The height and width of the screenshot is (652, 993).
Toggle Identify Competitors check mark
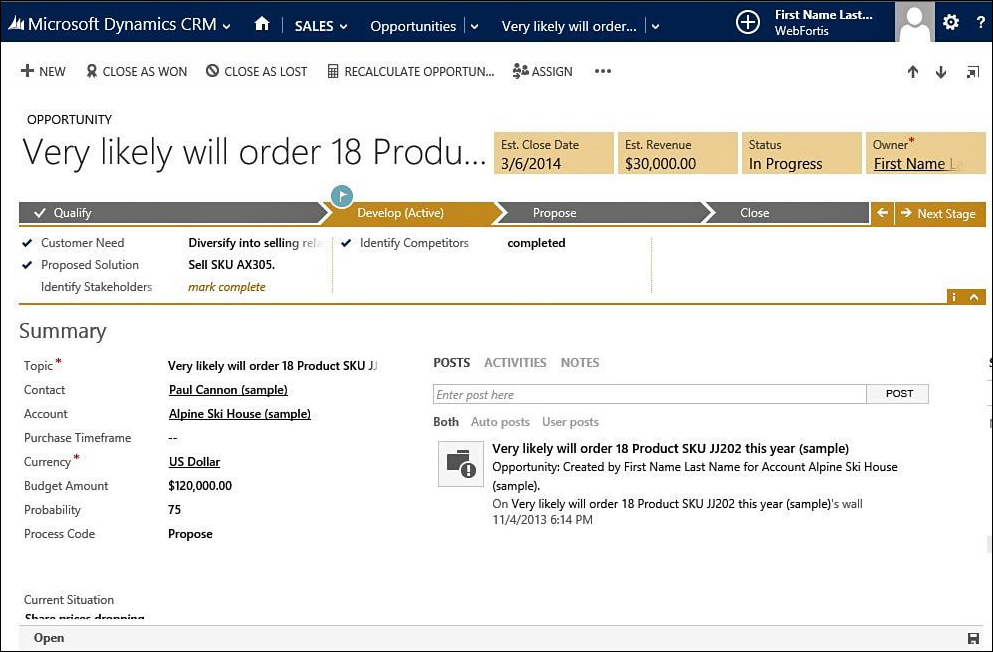point(346,243)
